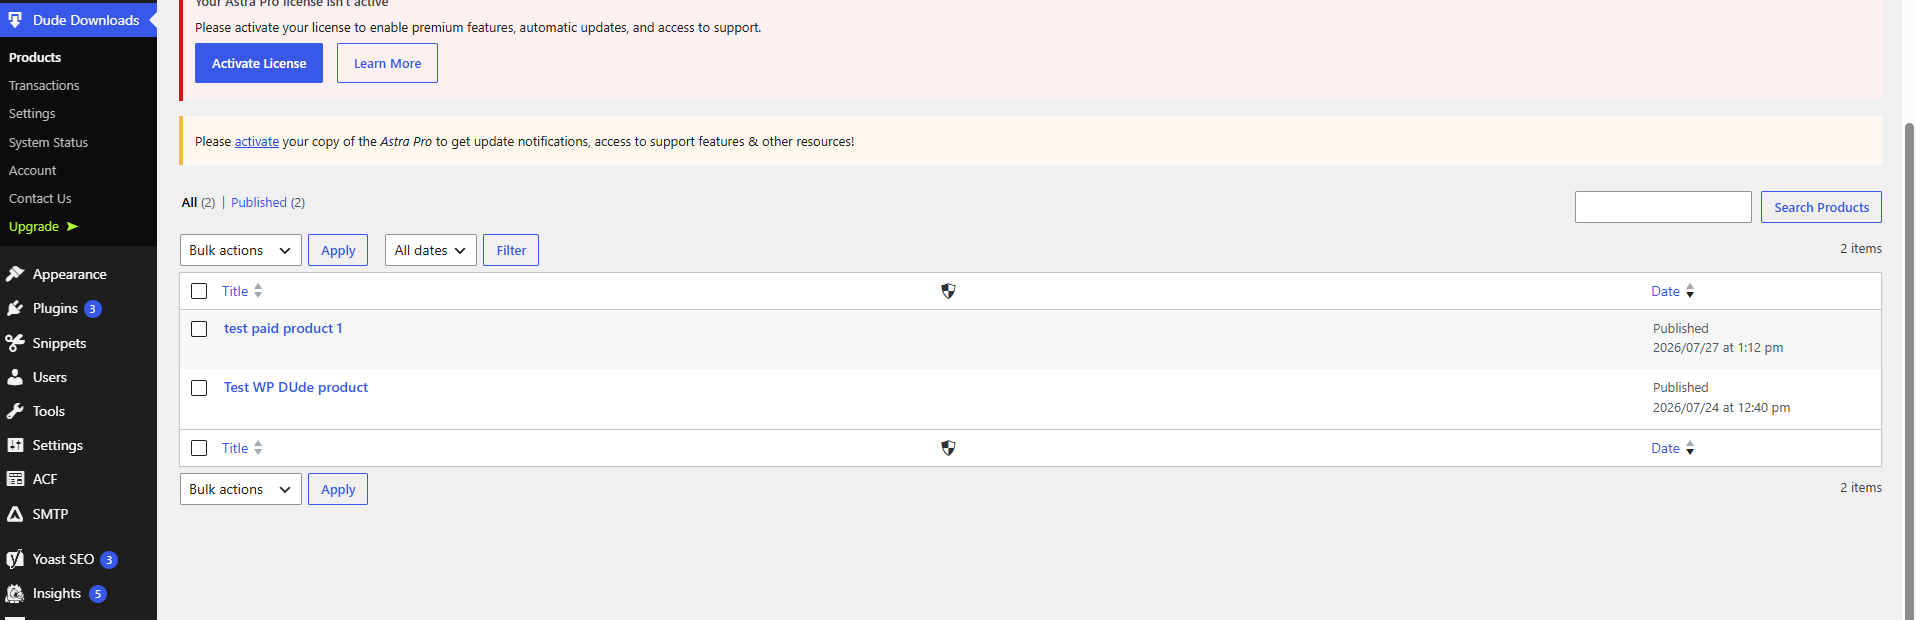Click the ACF grid icon
Screen dimensions: 1916x620
(x=15, y=479)
